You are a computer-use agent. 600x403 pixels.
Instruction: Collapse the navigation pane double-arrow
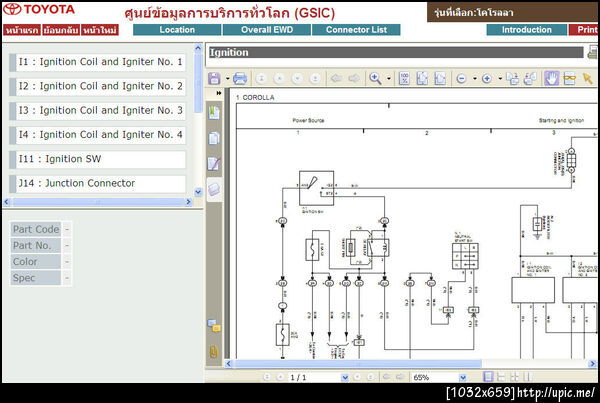tap(218, 93)
